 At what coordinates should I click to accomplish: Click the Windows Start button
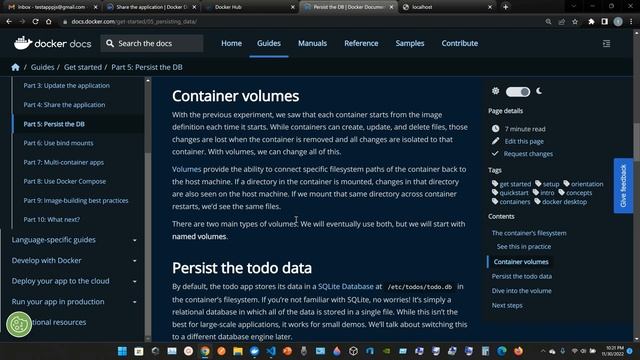coord(122,351)
